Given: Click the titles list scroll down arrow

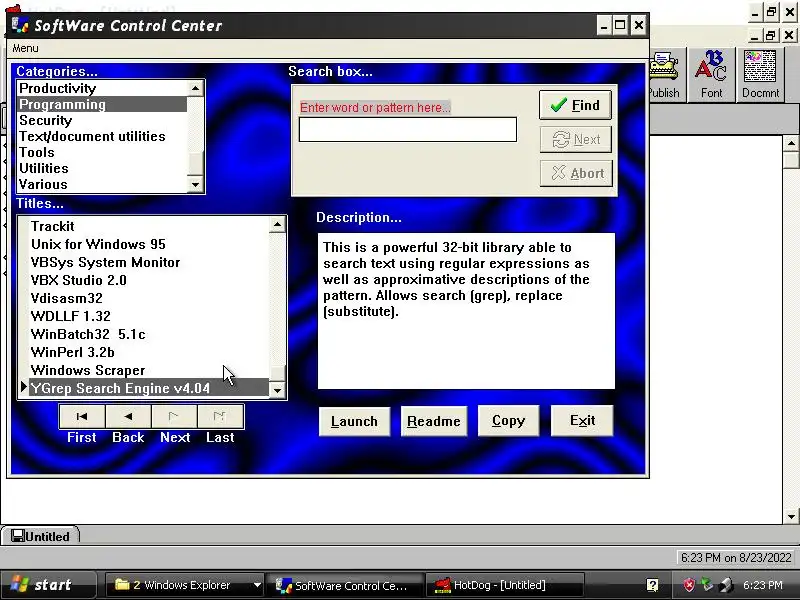Looking at the screenshot, I should click(277, 391).
